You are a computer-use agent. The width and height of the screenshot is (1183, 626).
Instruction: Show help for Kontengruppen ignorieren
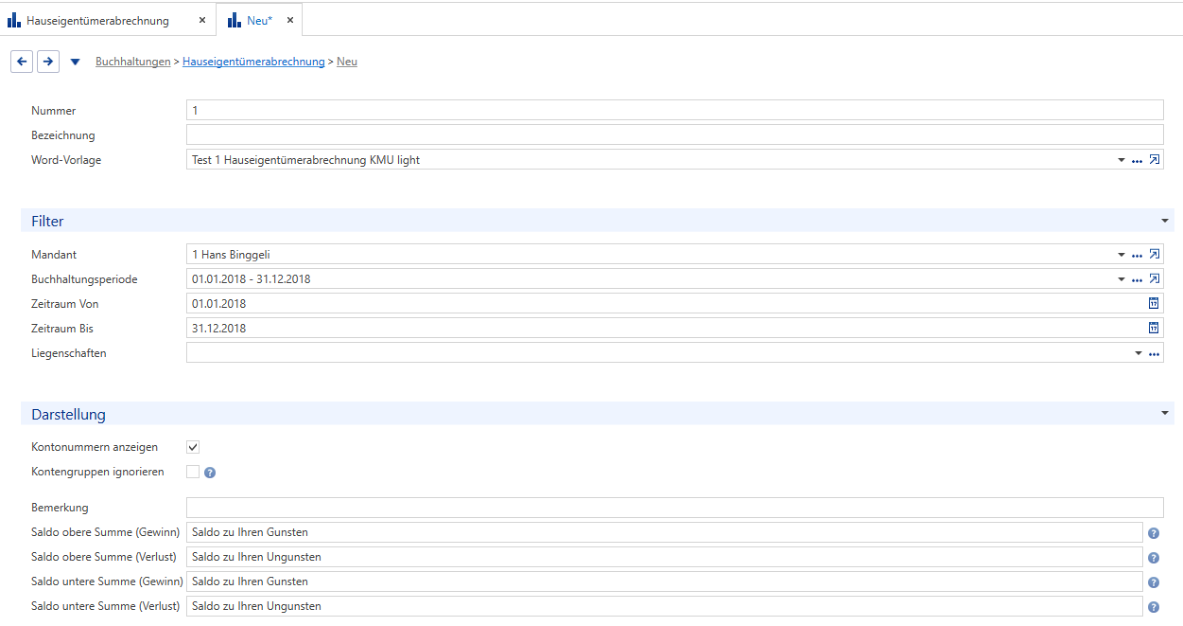[210, 473]
